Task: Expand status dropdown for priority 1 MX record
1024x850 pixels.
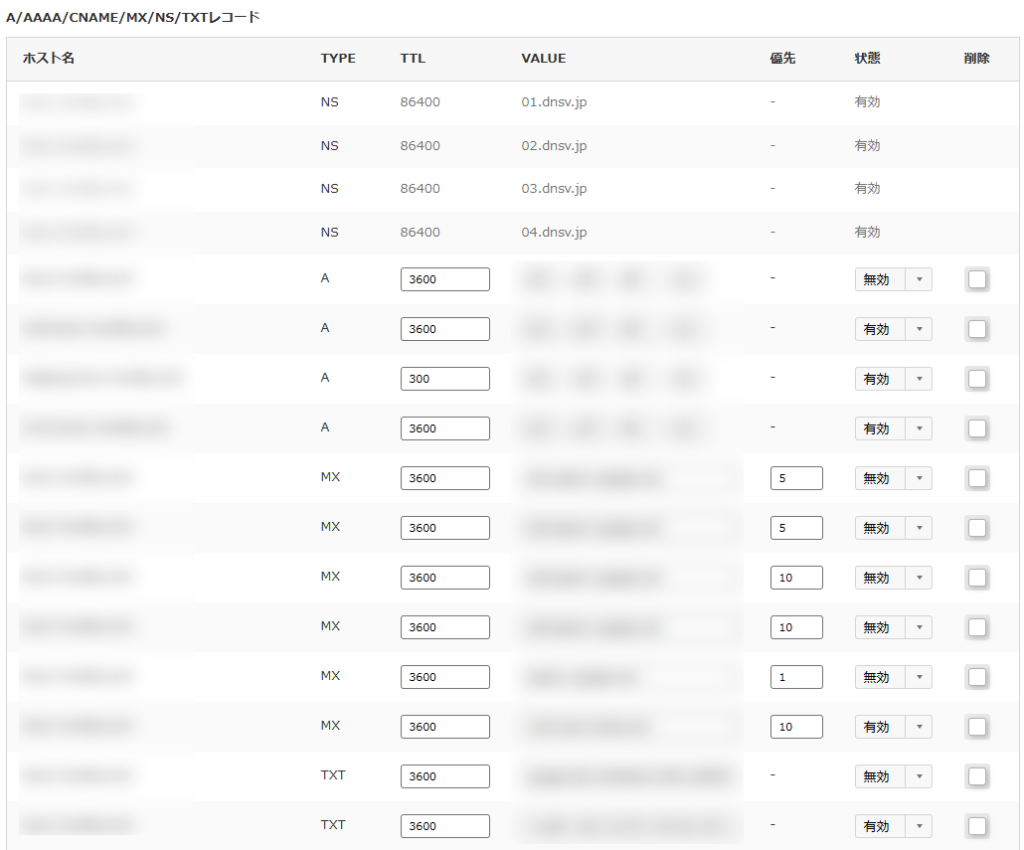Action: 893,677
